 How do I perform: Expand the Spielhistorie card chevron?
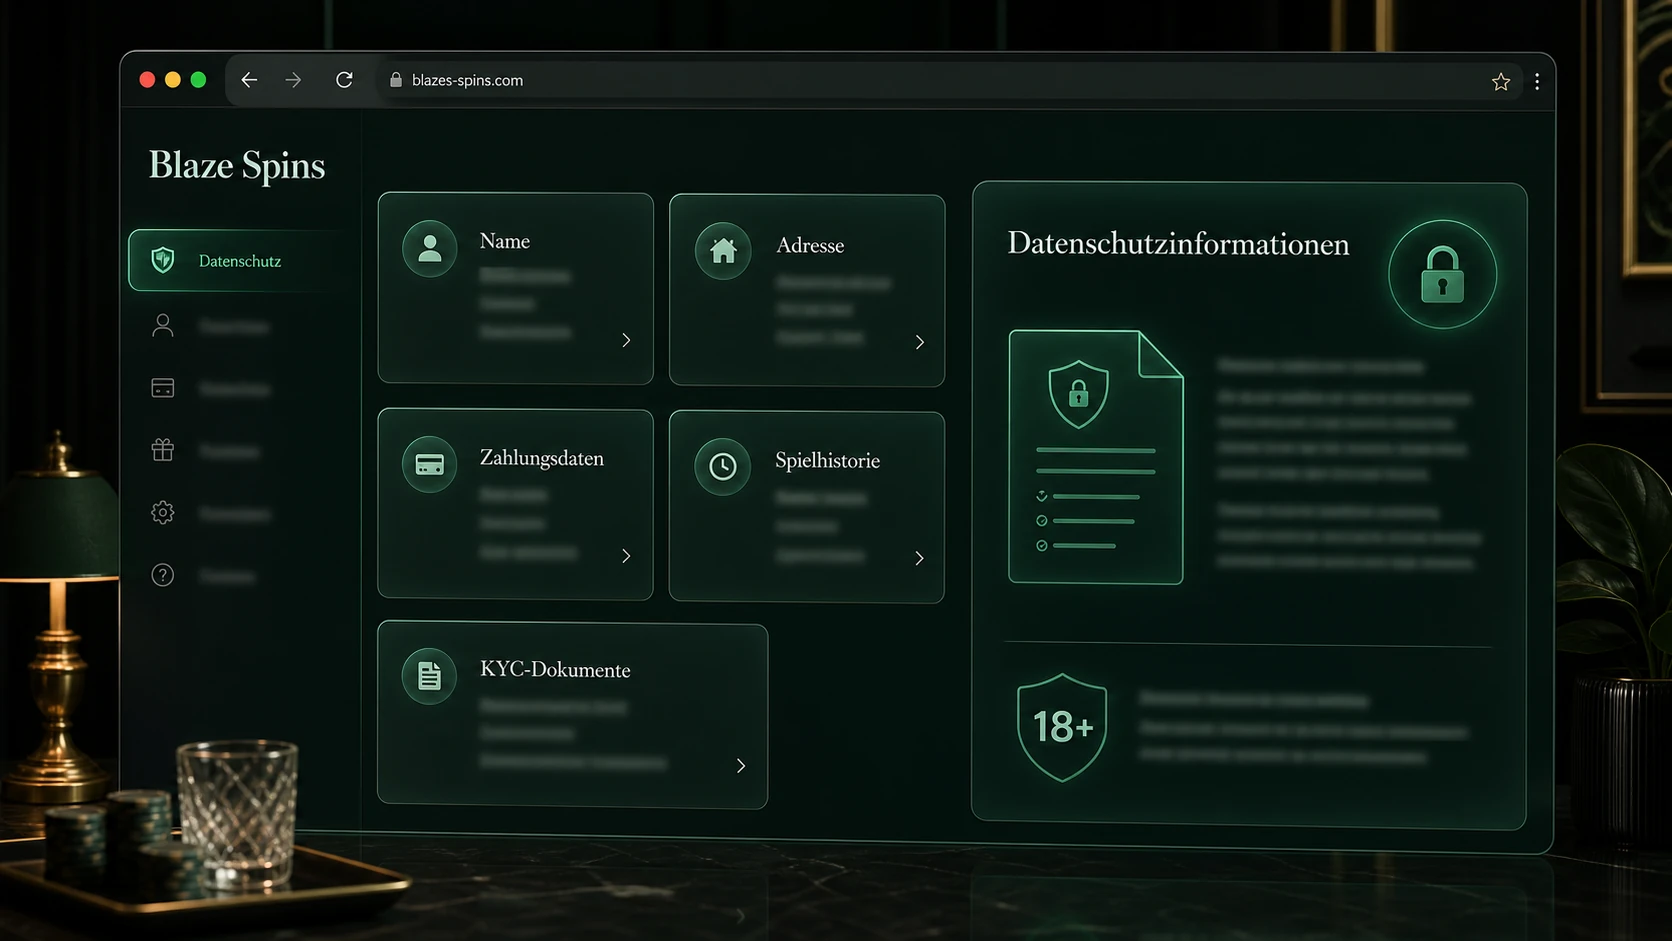coord(919,558)
